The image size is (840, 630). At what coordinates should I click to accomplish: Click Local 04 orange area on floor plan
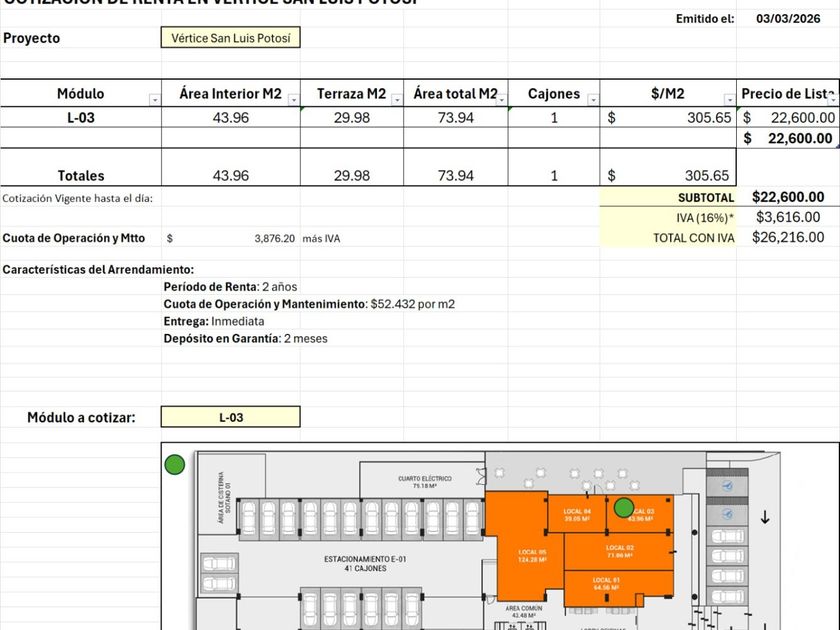coord(576,515)
